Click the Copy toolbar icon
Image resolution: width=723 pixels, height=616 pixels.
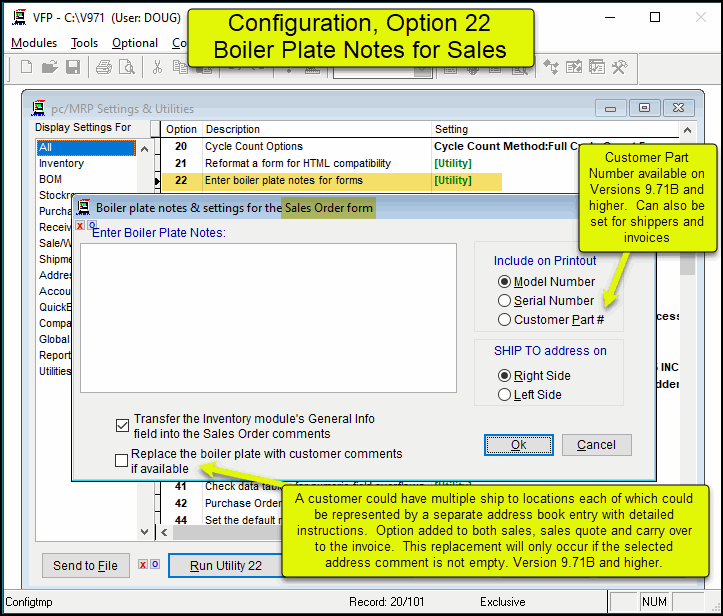pos(180,67)
